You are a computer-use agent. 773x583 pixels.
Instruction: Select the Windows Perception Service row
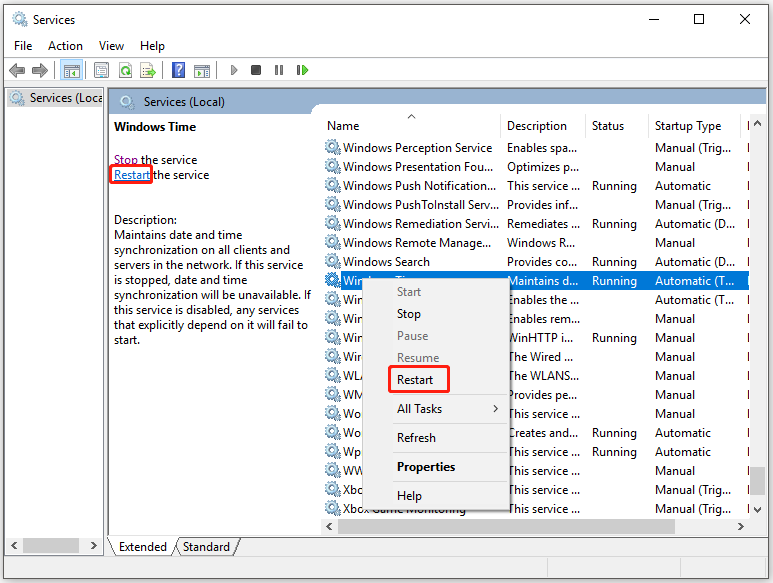tap(536, 147)
